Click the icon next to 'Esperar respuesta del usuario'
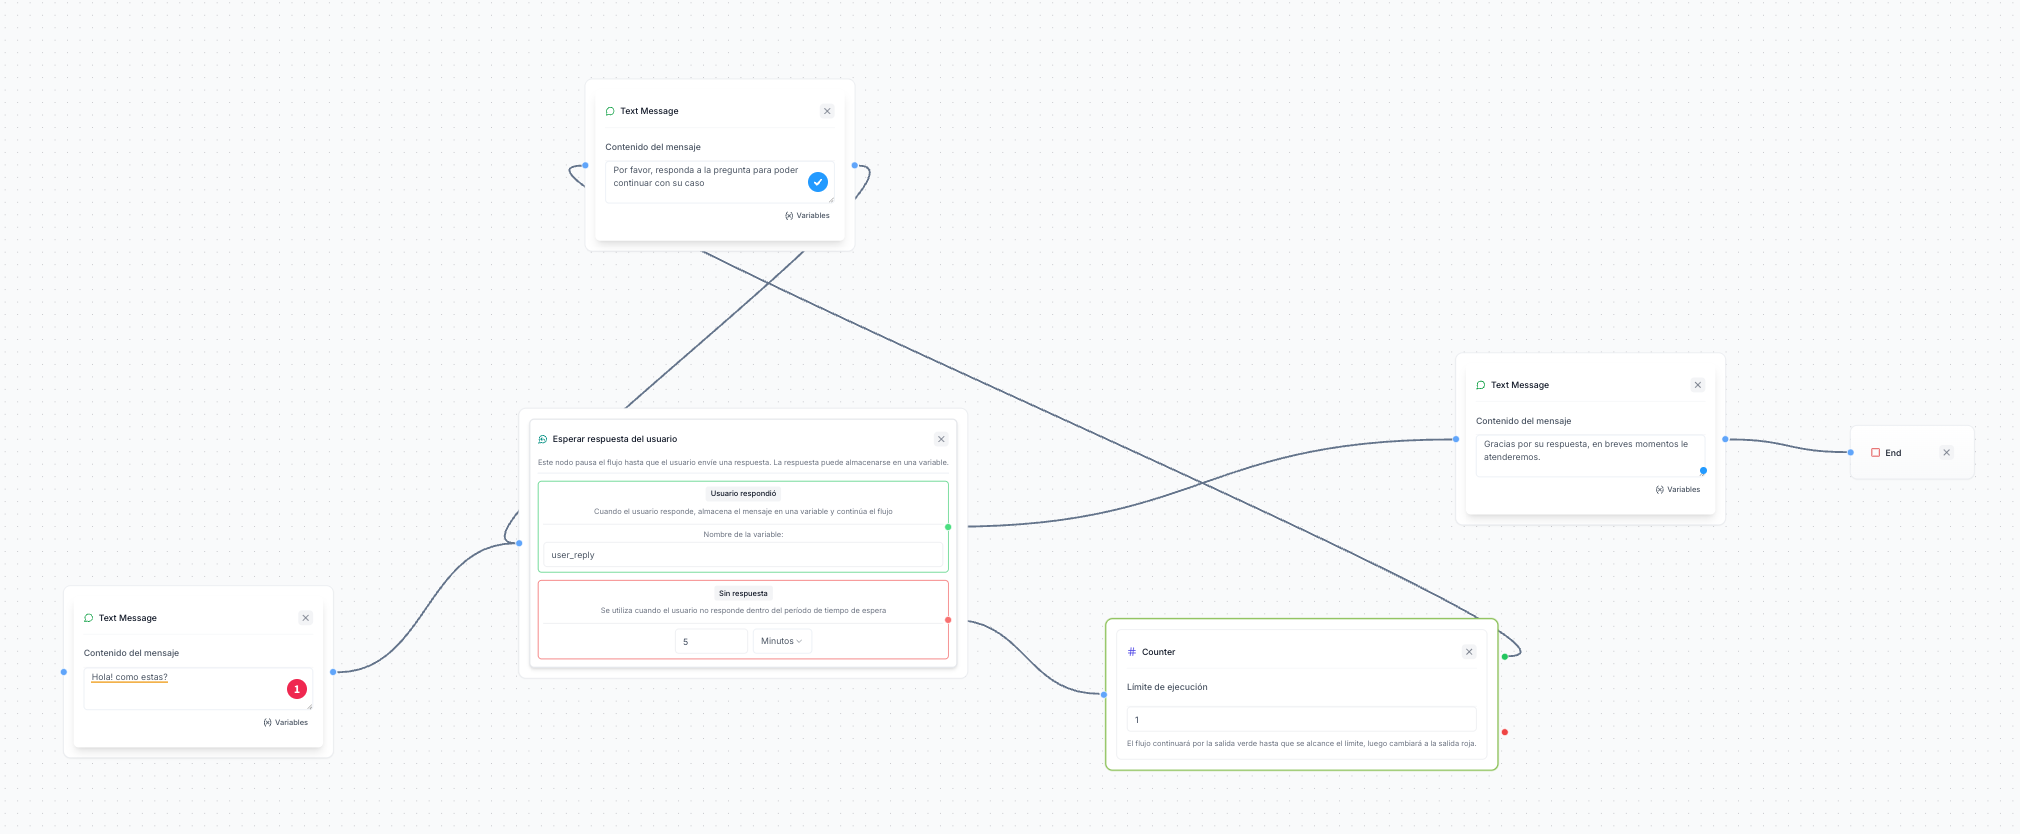 pyautogui.click(x=543, y=439)
